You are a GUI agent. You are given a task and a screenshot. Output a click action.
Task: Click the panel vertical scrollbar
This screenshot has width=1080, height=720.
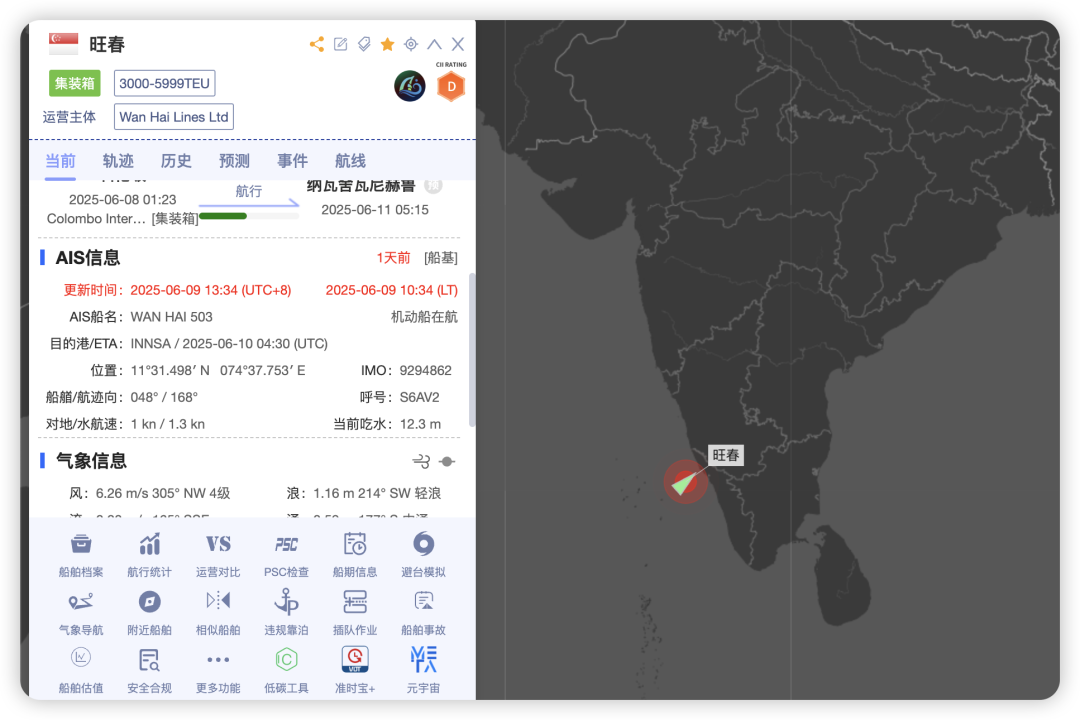point(472,350)
